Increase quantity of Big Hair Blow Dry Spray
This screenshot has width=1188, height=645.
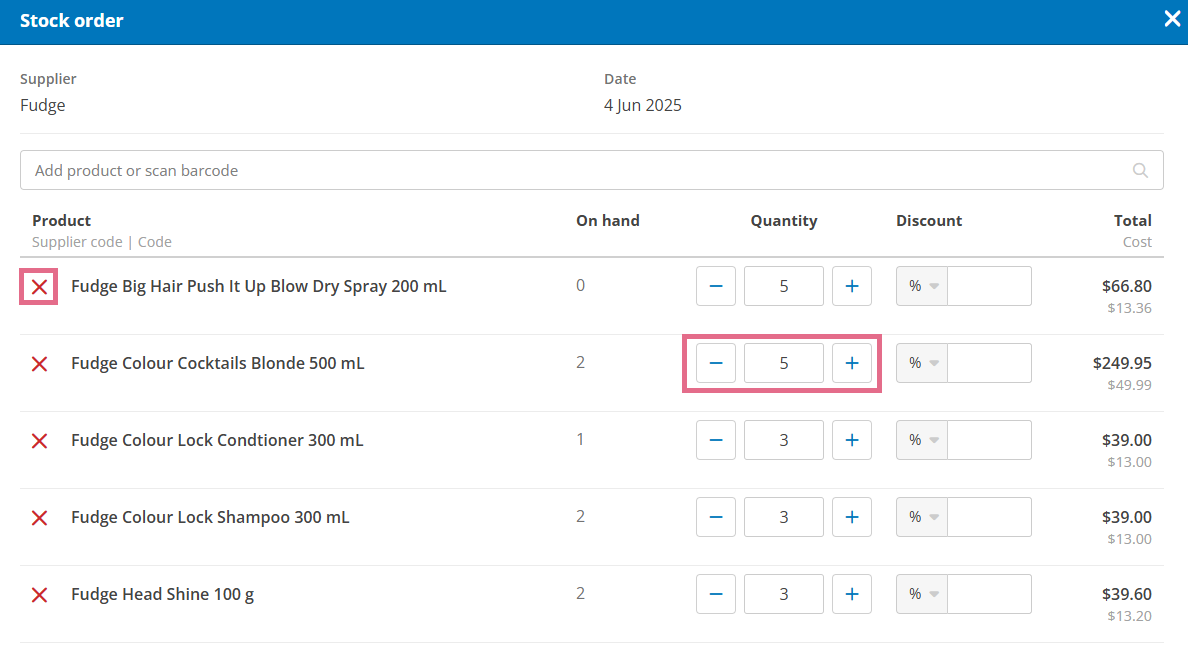(851, 286)
